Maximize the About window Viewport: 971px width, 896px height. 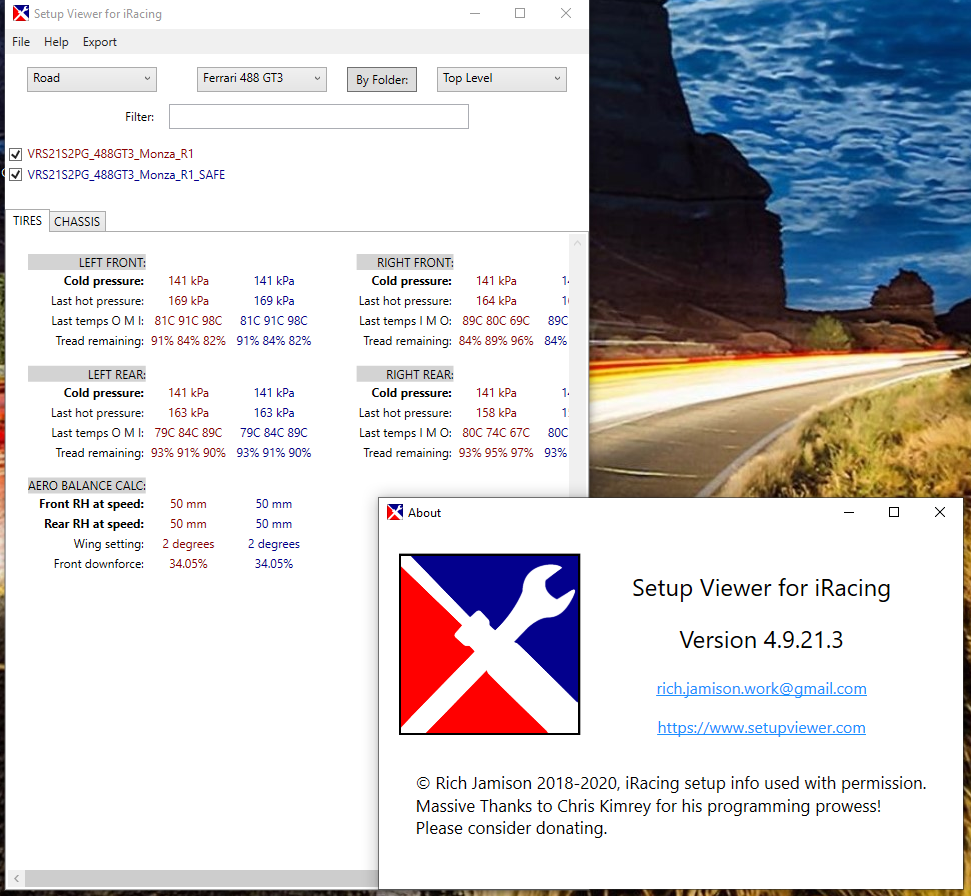click(894, 512)
